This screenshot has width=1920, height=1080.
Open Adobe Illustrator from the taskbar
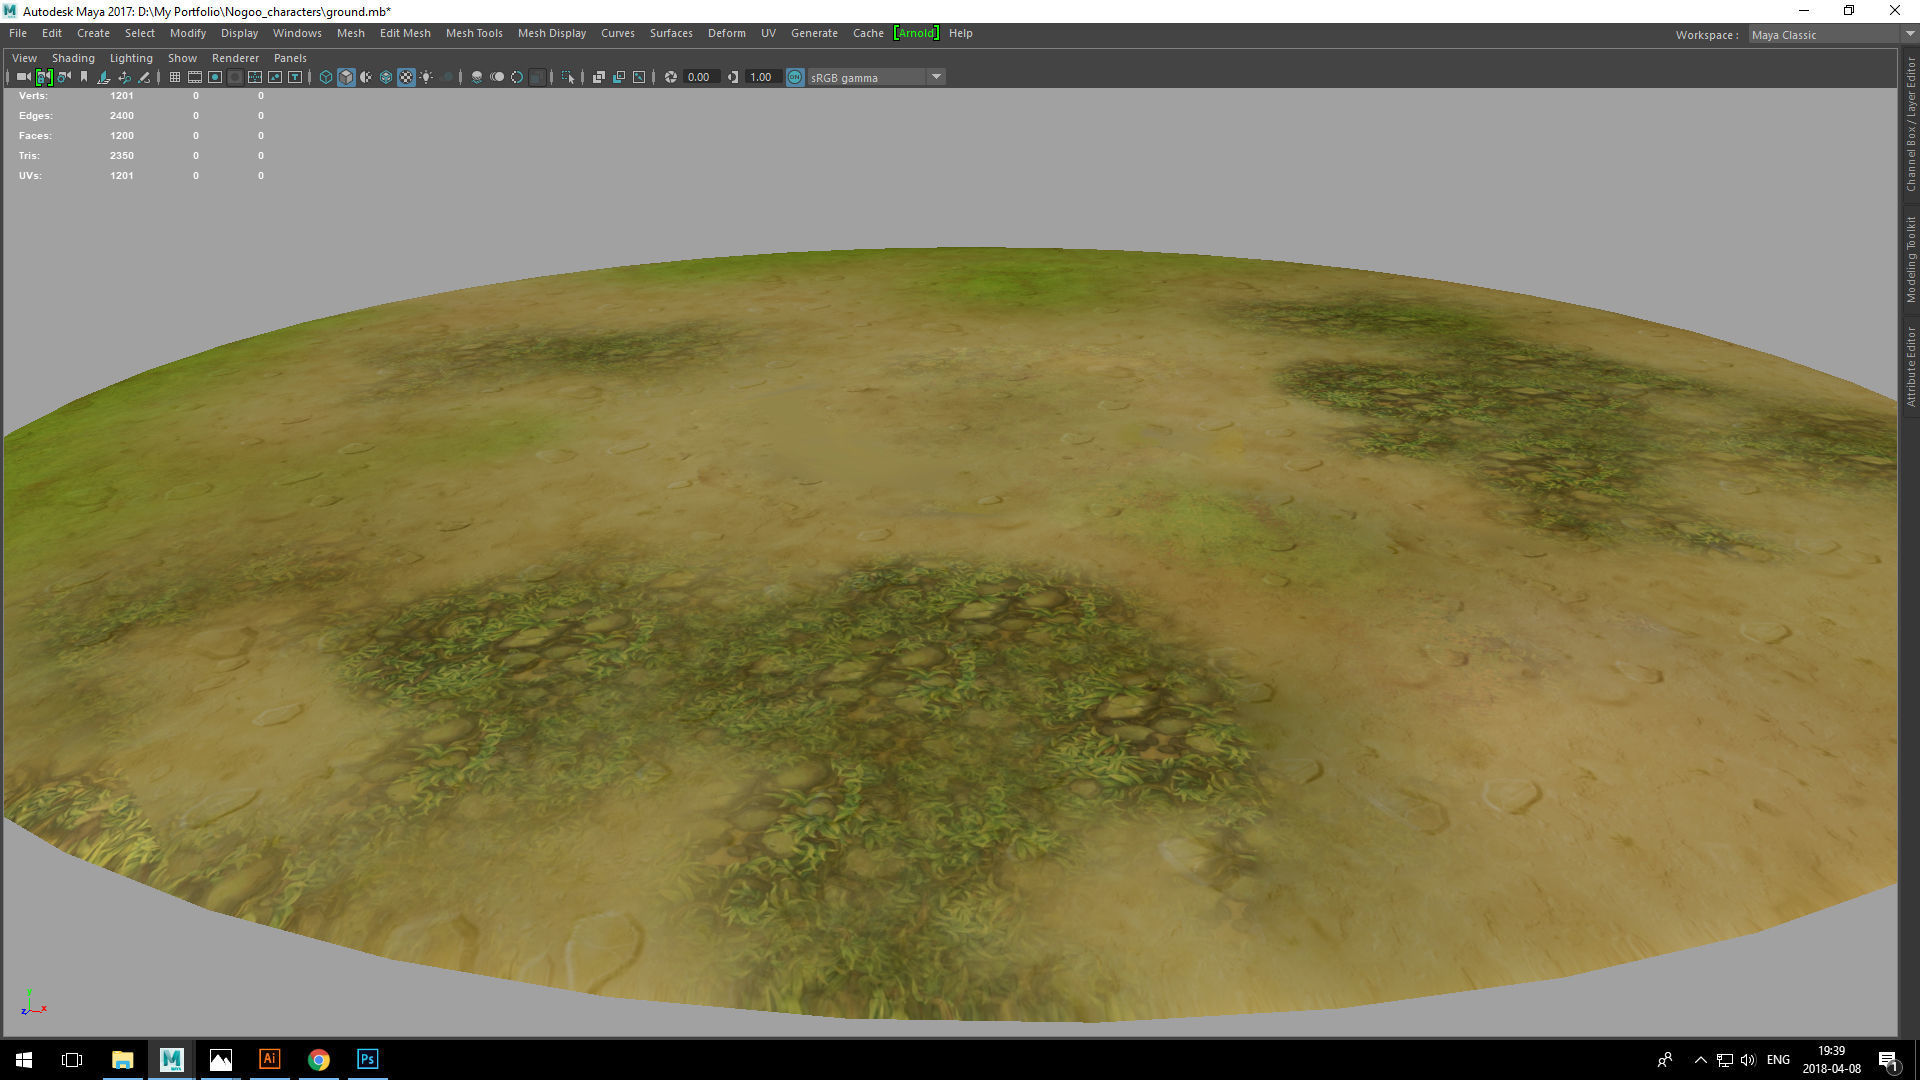(269, 1059)
